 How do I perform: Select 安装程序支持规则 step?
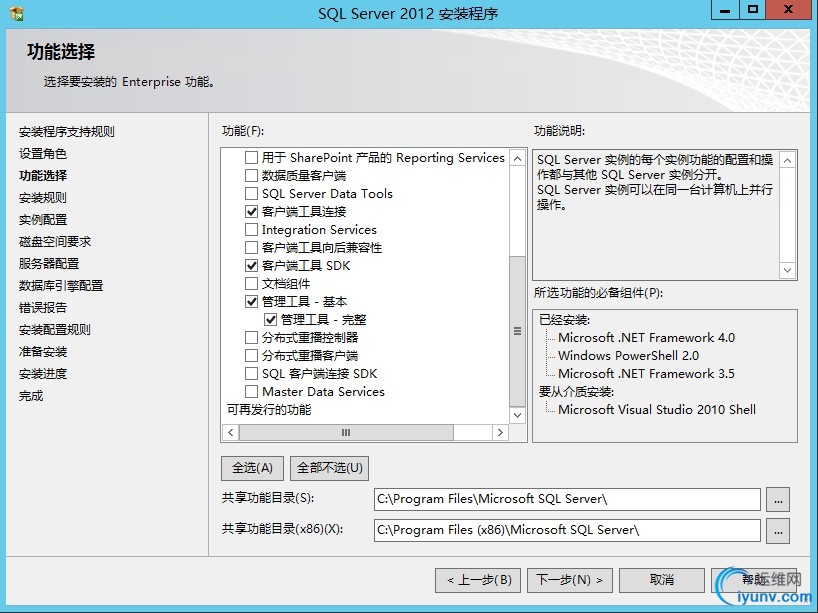click(x=66, y=131)
